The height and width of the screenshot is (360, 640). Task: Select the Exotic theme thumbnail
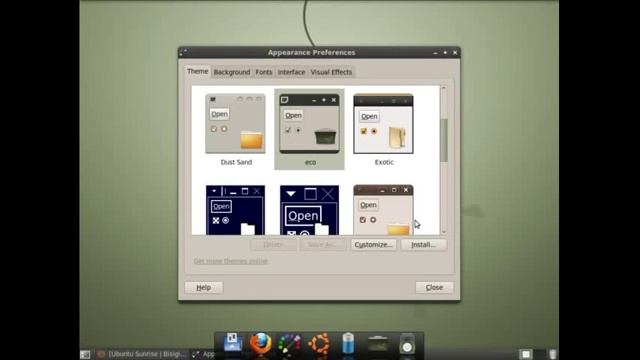pyautogui.click(x=383, y=124)
